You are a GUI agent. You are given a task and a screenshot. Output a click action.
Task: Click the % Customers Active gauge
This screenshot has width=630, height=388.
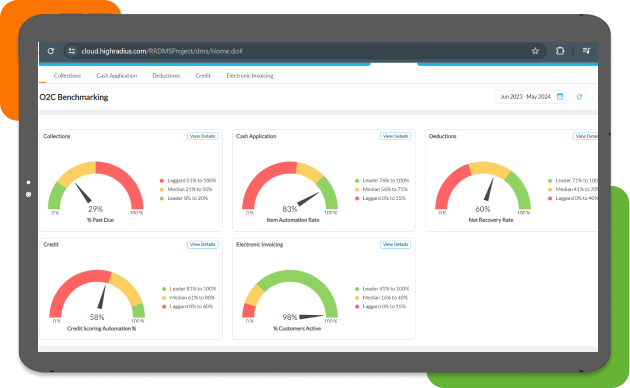(x=290, y=294)
